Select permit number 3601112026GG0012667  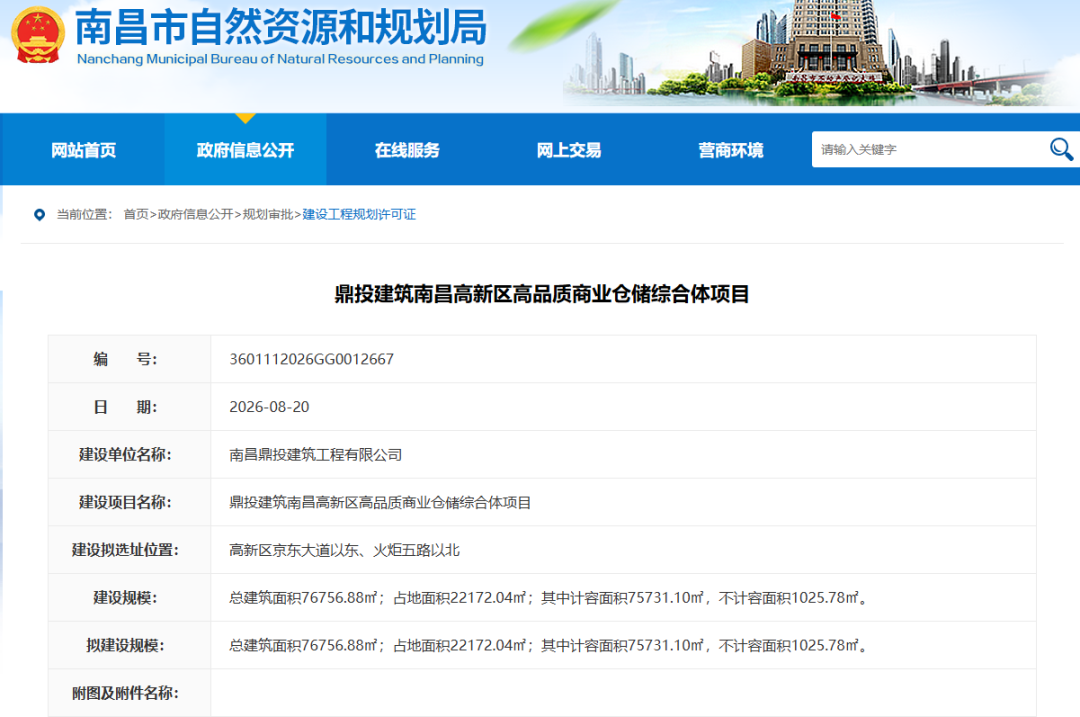pos(311,359)
